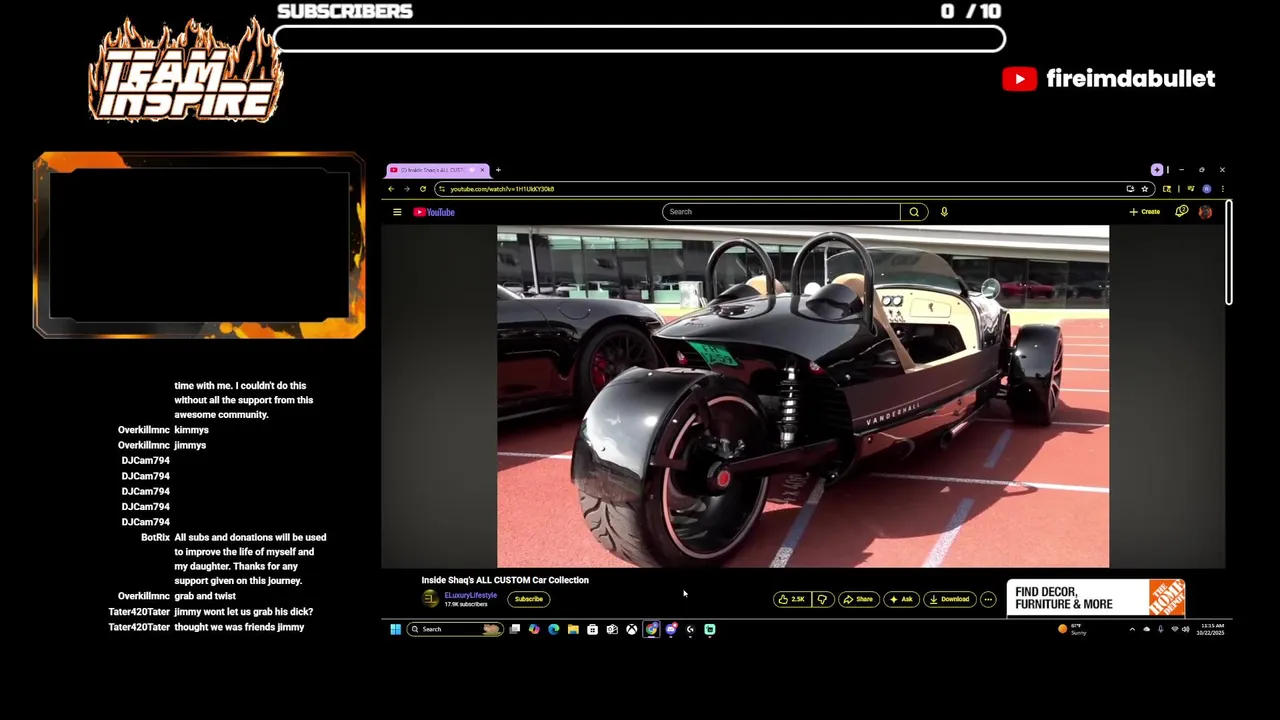Screen dimensions: 1280x720
Task: Show hidden system tray icons chevron
Action: [x=1132, y=629]
